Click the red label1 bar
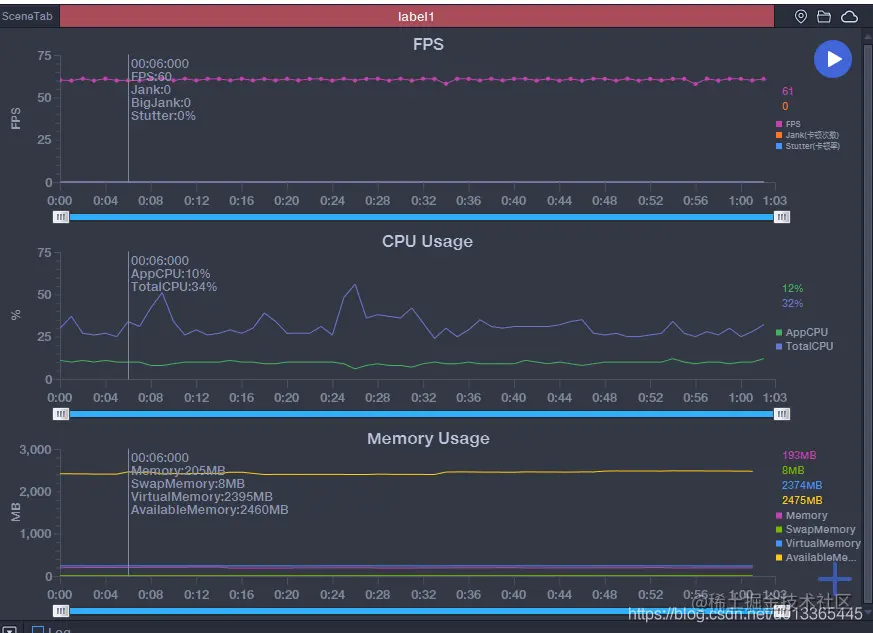The image size is (873, 633). (x=416, y=16)
